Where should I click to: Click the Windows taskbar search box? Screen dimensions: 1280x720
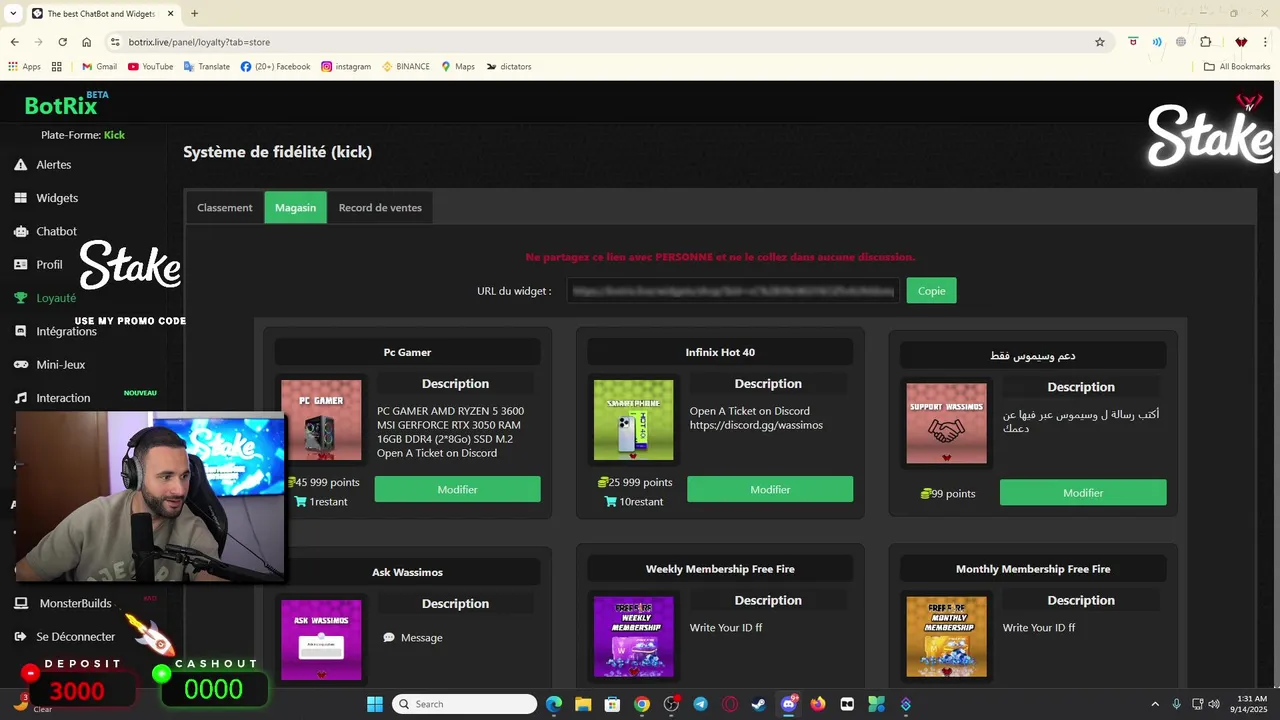464,704
